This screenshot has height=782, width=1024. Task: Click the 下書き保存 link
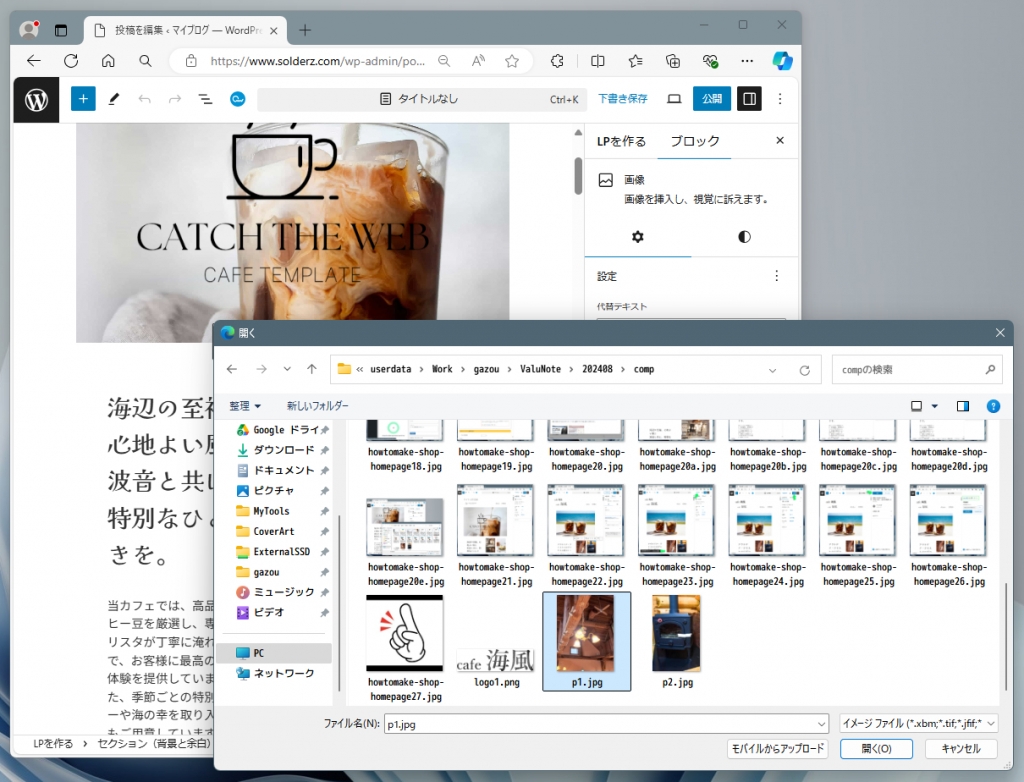click(x=623, y=99)
